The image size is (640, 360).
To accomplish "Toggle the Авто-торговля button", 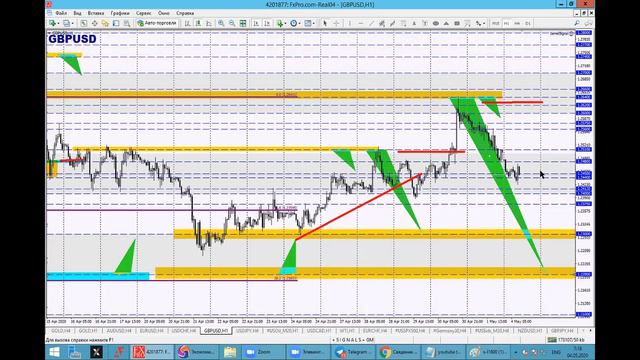I will coord(157,23).
